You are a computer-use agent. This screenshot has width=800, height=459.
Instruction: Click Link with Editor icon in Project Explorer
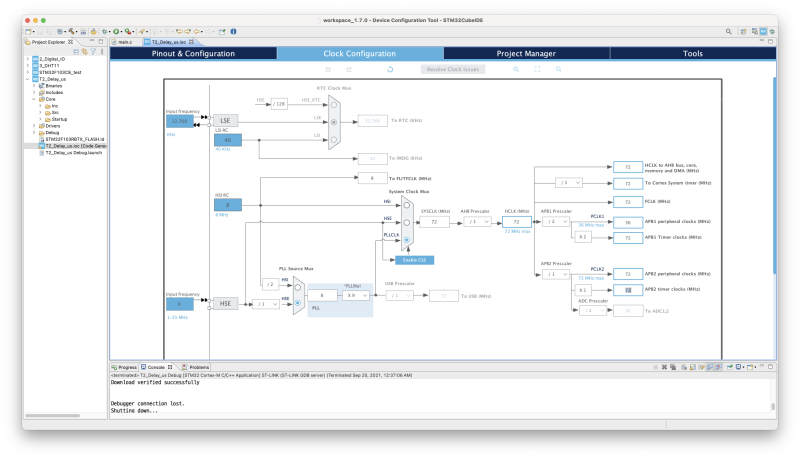[x=85, y=52]
